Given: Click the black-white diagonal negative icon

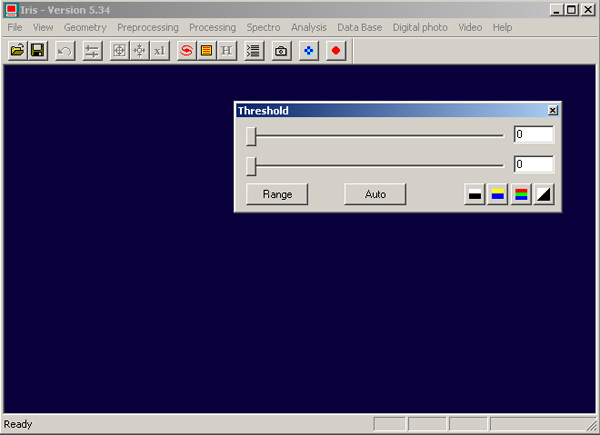Looking at the screenshot, I should point(544,194).
